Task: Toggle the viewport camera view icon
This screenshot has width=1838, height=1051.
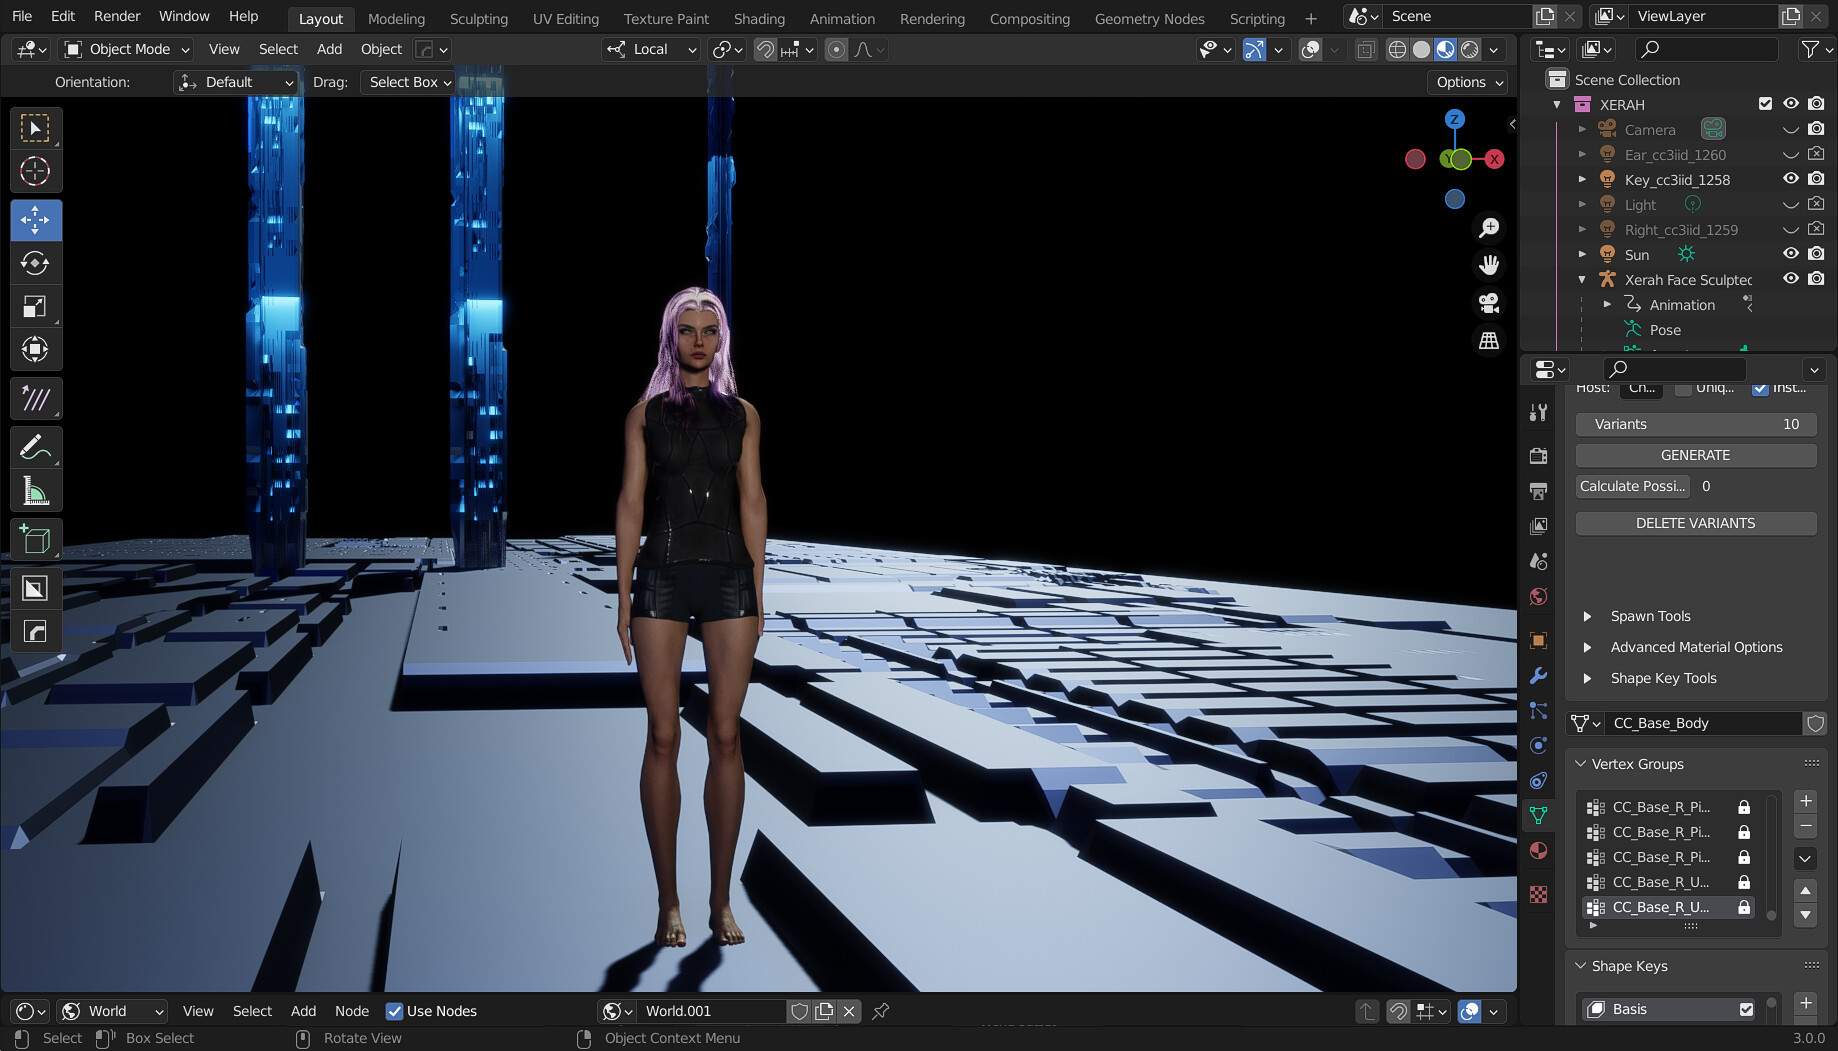Action: [x=1489, y=302]
